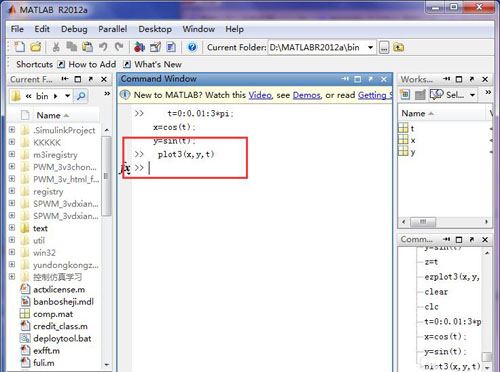Click the Undo arrow icon
This screenshot has width=500, height=372.
[x=103, y=47]
